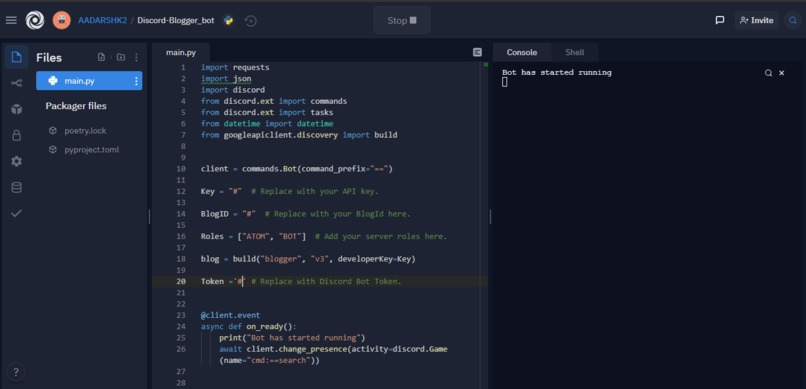The width and height of the screenshot is (806, 389).
Task: Click line number 20 in the gutter
Action: click(180, 282)
